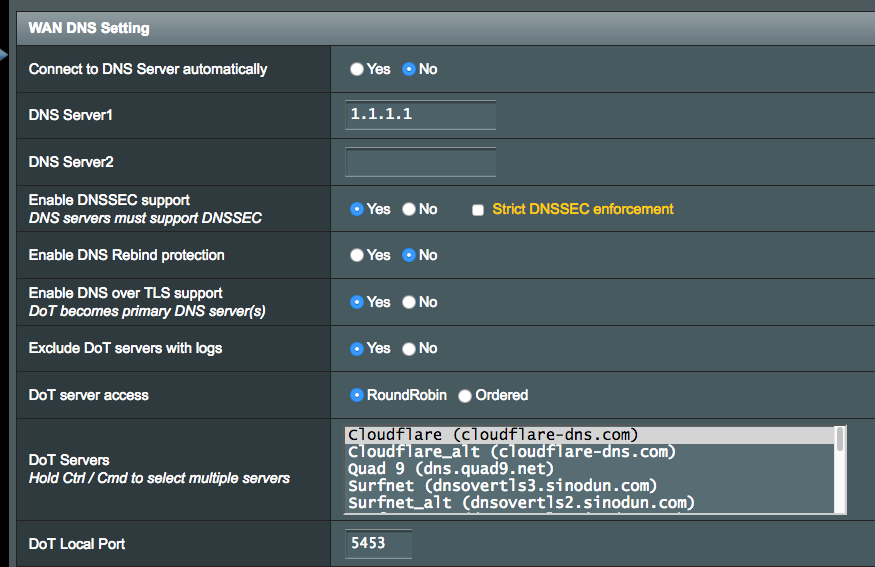The width and height of the screenshot is (875, 567).
Task: Select No for DNS Rebind protection
Action: [x=408, y=255]
